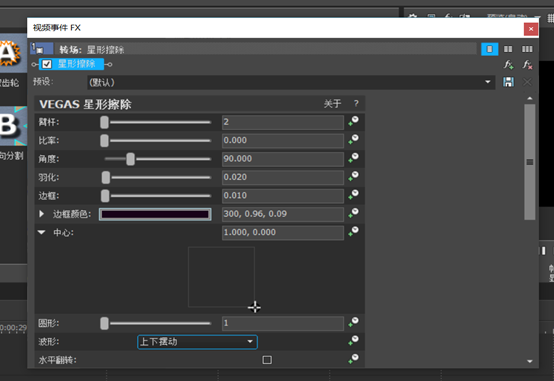Remove selected plug-in FX icon
Viewport: 554px width, 381px height.
click(527, 65)
